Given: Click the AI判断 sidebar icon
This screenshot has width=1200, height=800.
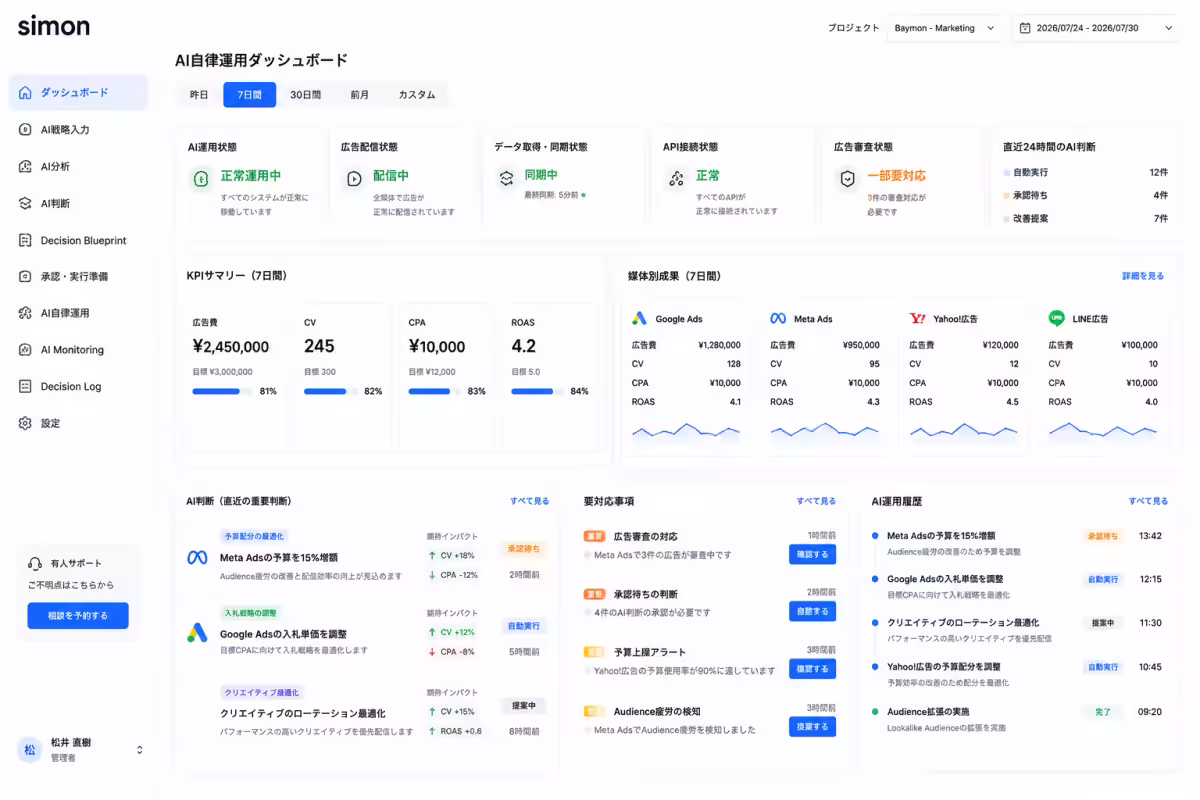Looking at the screenshot, I should click(x=25, y=203).
